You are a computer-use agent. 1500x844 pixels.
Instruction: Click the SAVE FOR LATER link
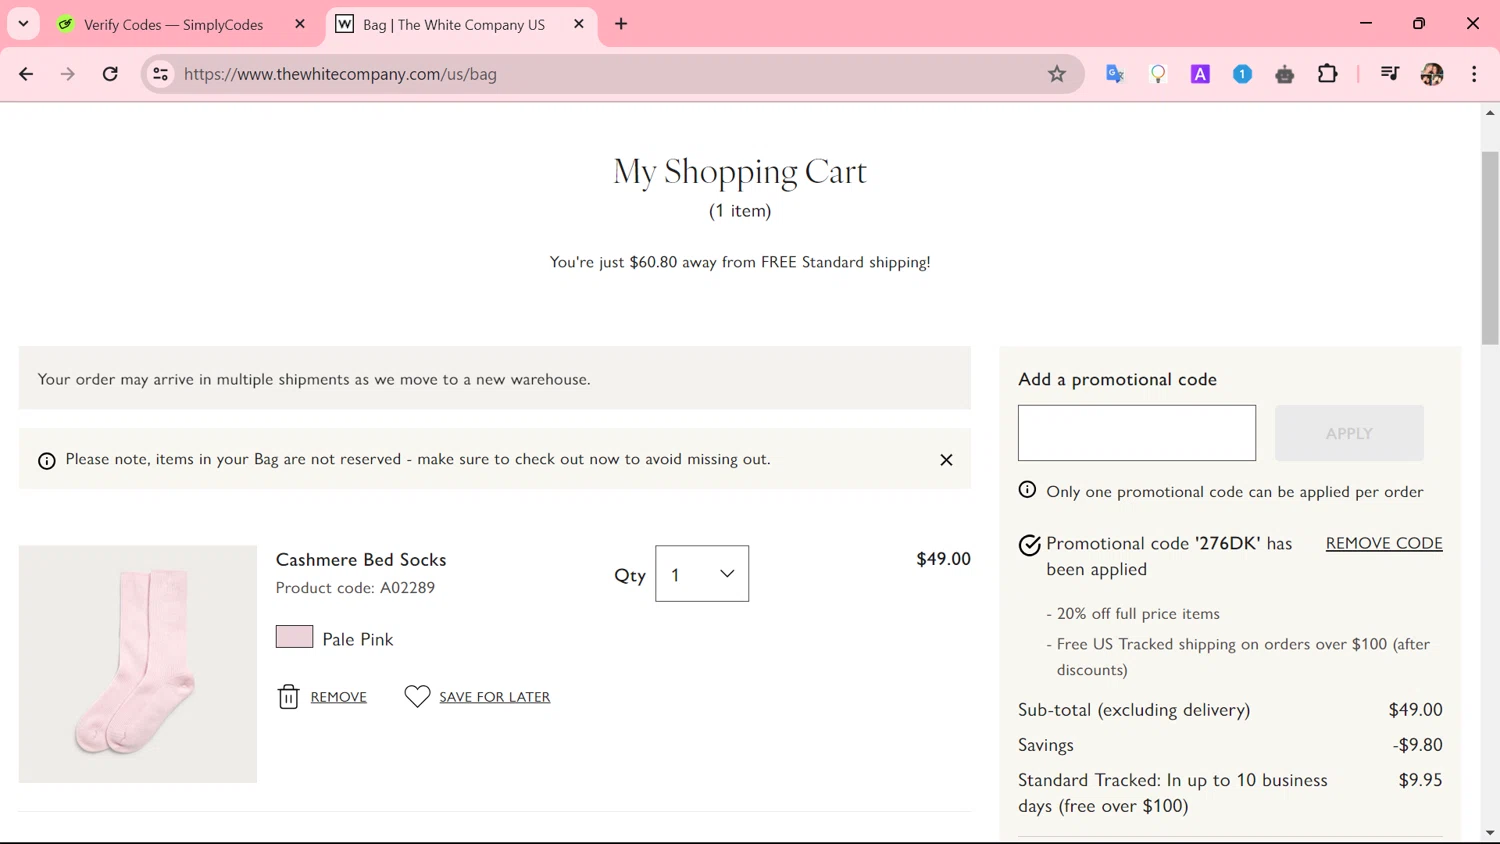(494, 697)
